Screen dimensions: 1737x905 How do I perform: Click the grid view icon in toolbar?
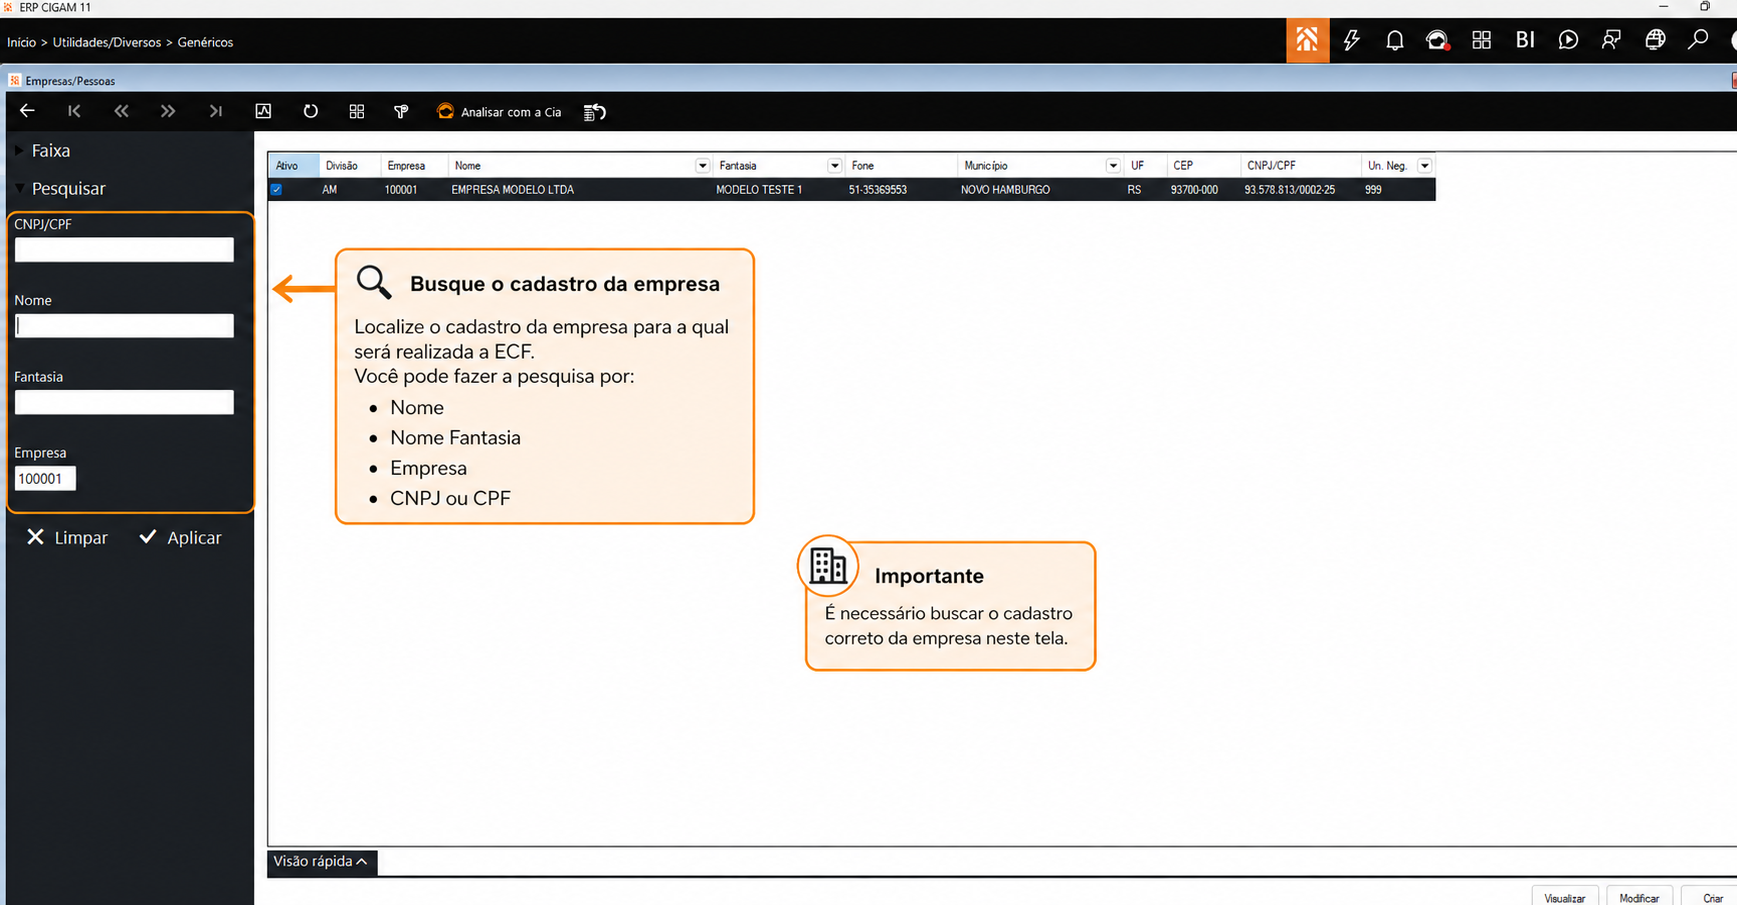[x=357, y=111]
